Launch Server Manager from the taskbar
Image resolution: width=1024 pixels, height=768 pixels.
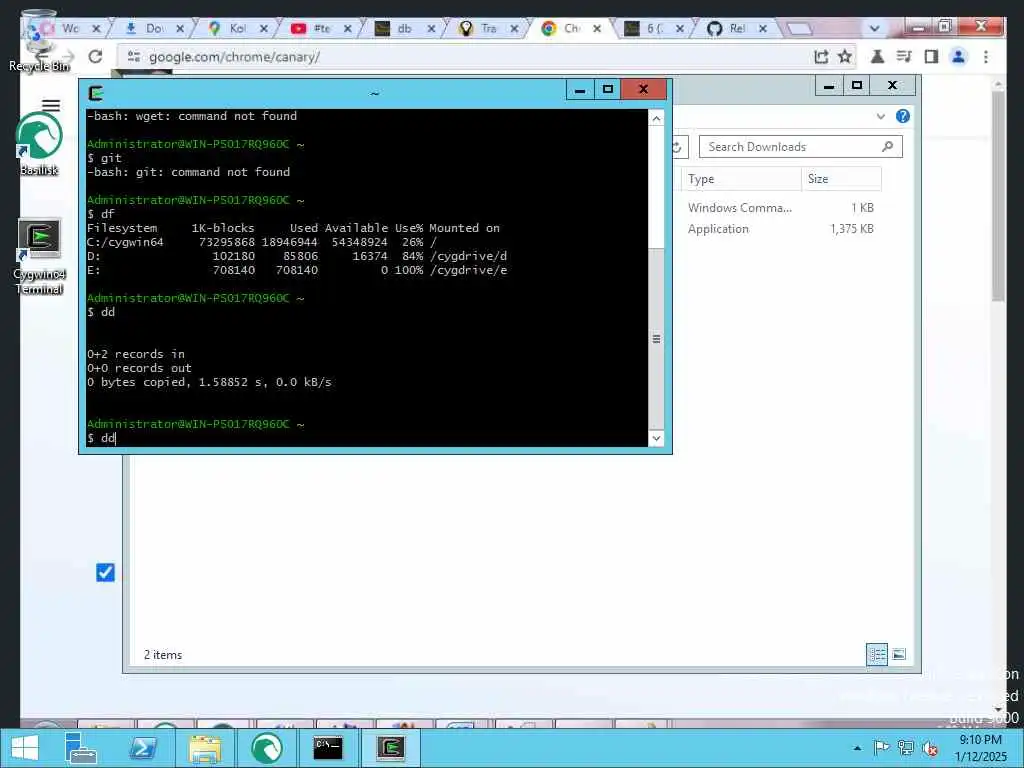tap(81, 748)
